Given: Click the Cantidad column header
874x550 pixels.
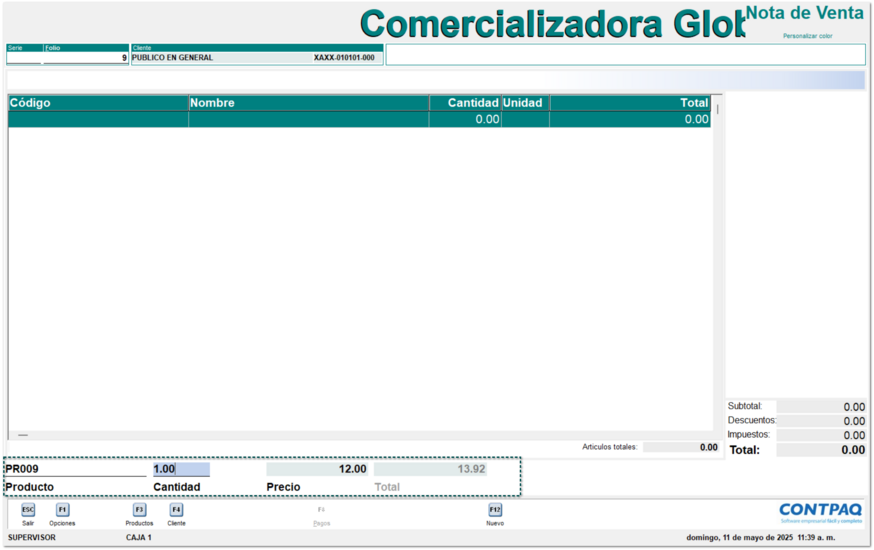Looking at the screenshot, I should (x=464, y=103).
